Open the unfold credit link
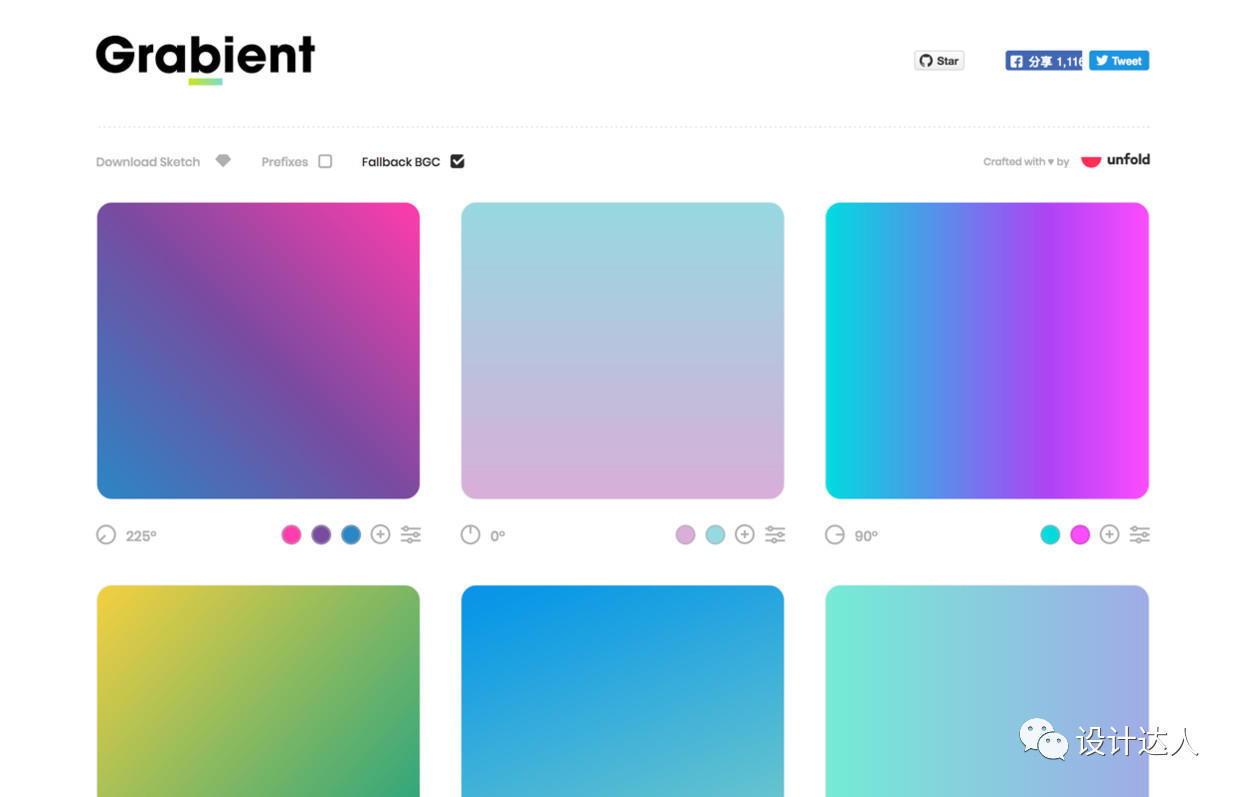This screenshot has height=797, width=1240. [1116, 160]
